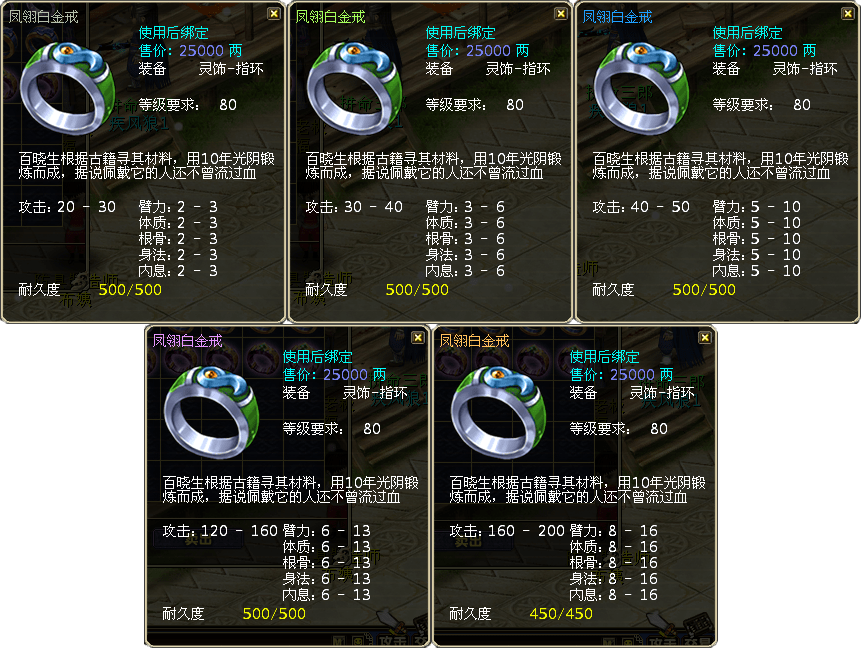Screen dimensions: 861x648
Task: Click the 450/450 durability value
Action: pos(561,614)
